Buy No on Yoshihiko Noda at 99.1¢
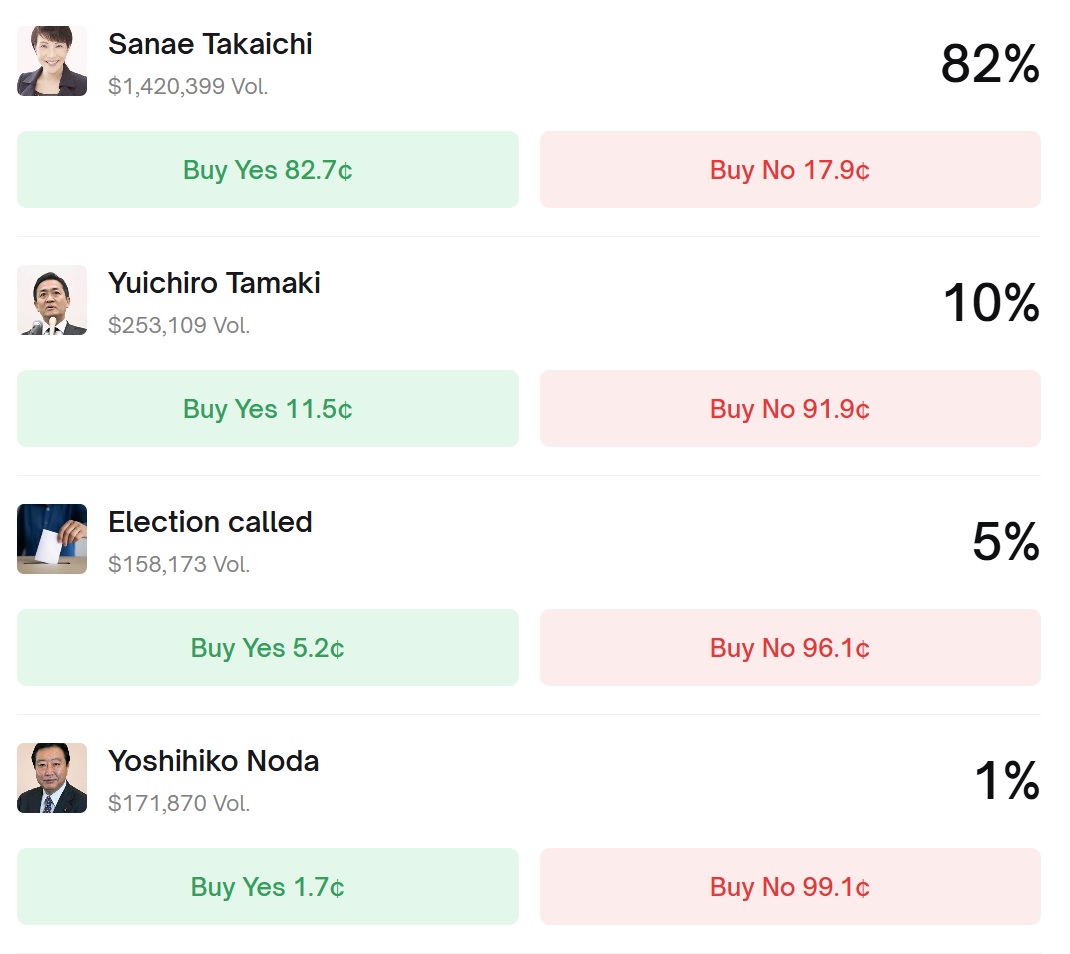The height and width of the screenshot is (954, 1070). (x=790, y=887)
